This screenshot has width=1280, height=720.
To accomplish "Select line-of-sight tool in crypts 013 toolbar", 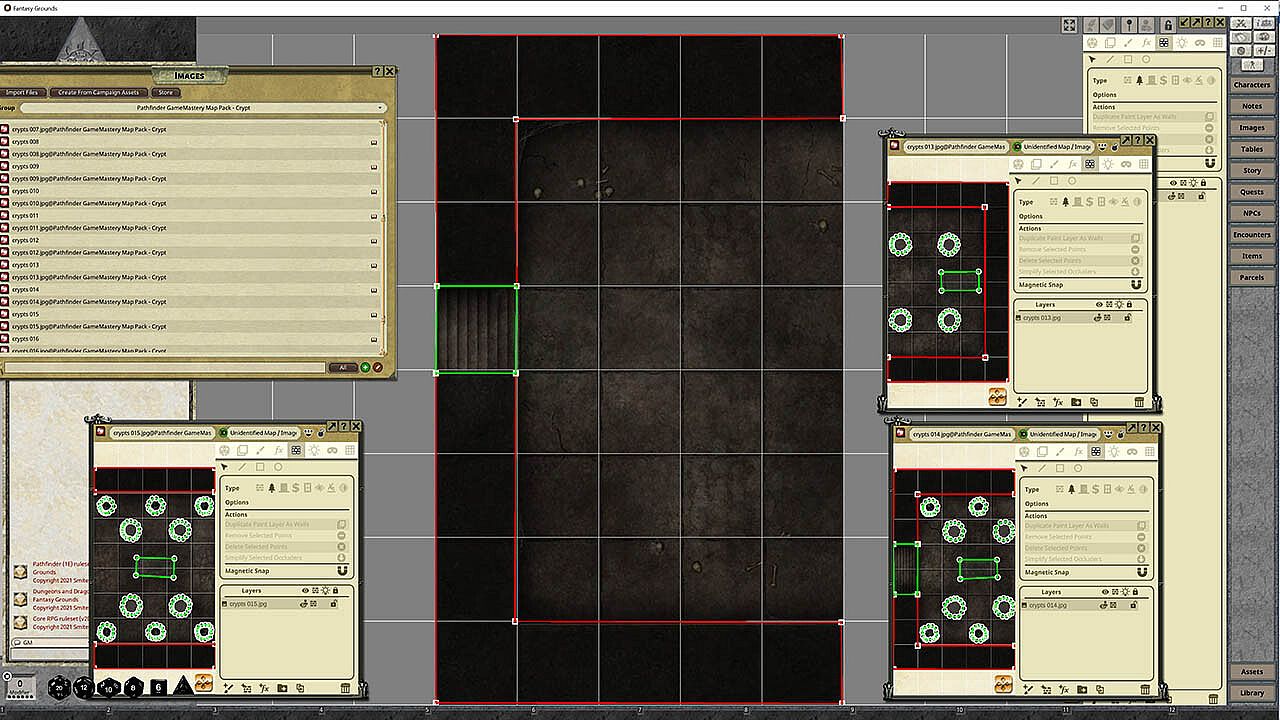I will tap(1090, 164).
